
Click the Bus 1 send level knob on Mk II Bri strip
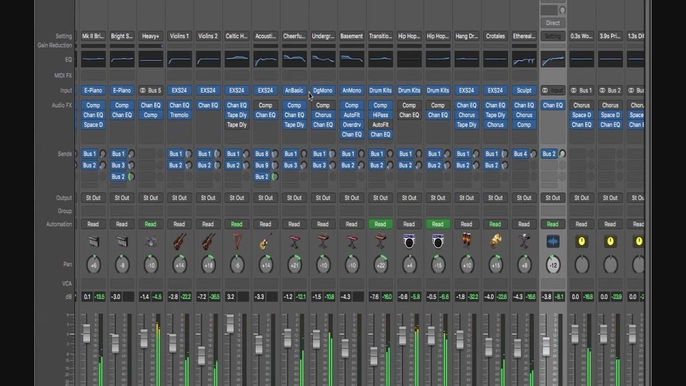(x=102, y=154)
